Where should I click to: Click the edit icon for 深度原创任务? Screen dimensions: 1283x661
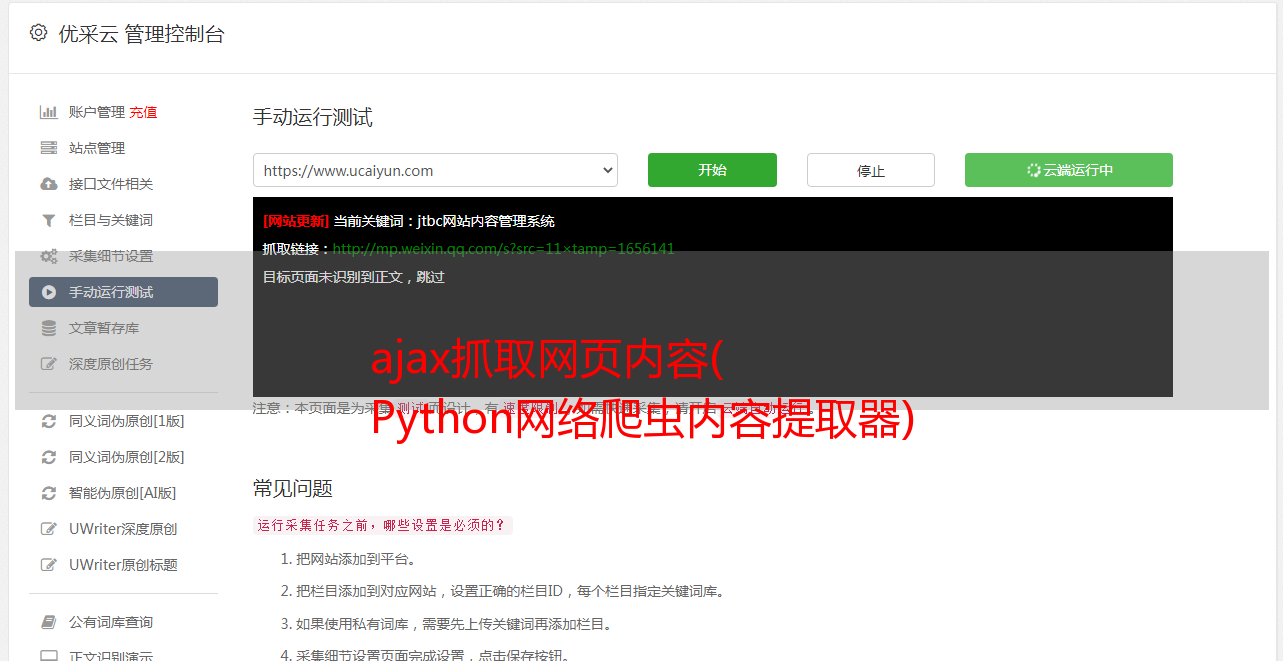click(x=48, y=364)
